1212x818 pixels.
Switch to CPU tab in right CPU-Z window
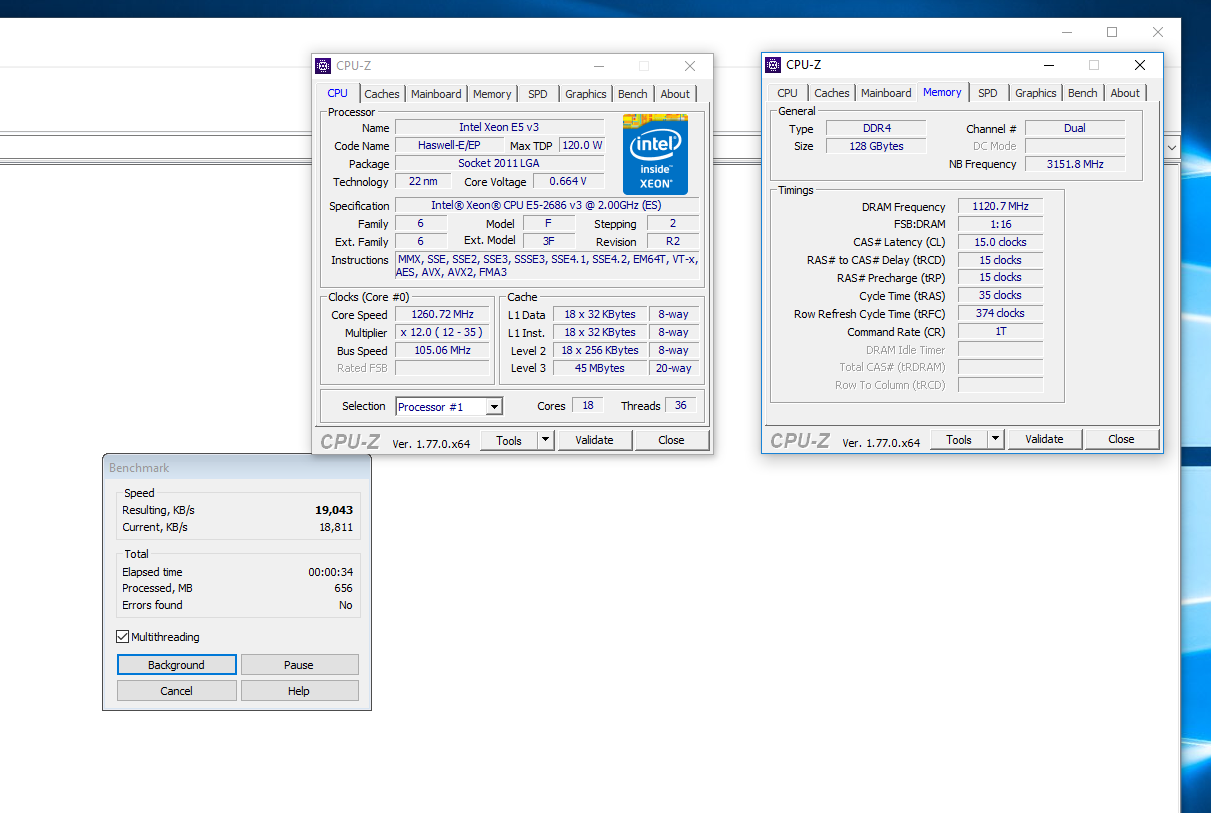coord(788,93)
